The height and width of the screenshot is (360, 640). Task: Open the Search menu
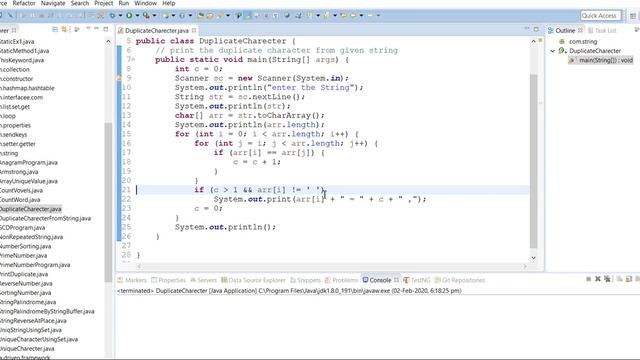pos(80,3)
